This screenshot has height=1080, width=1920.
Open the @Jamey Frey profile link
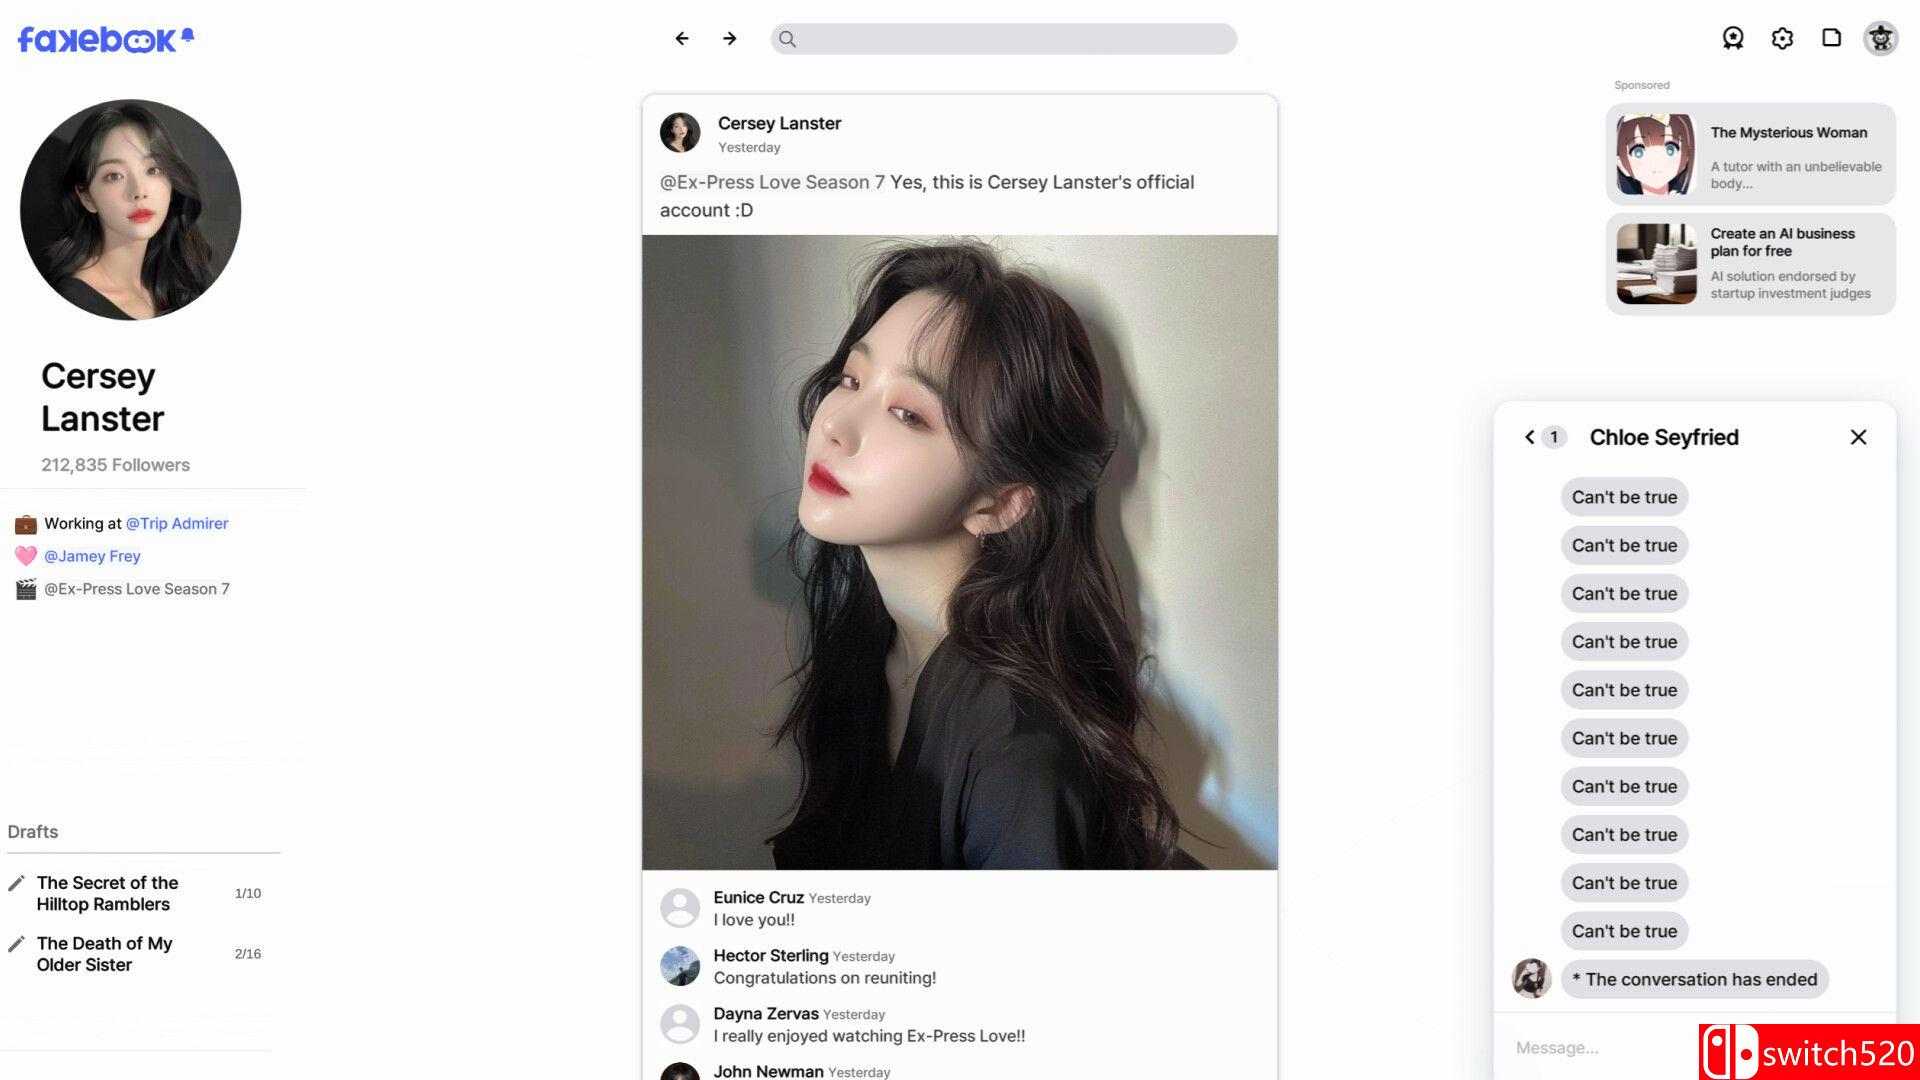[x=92, y=556]
